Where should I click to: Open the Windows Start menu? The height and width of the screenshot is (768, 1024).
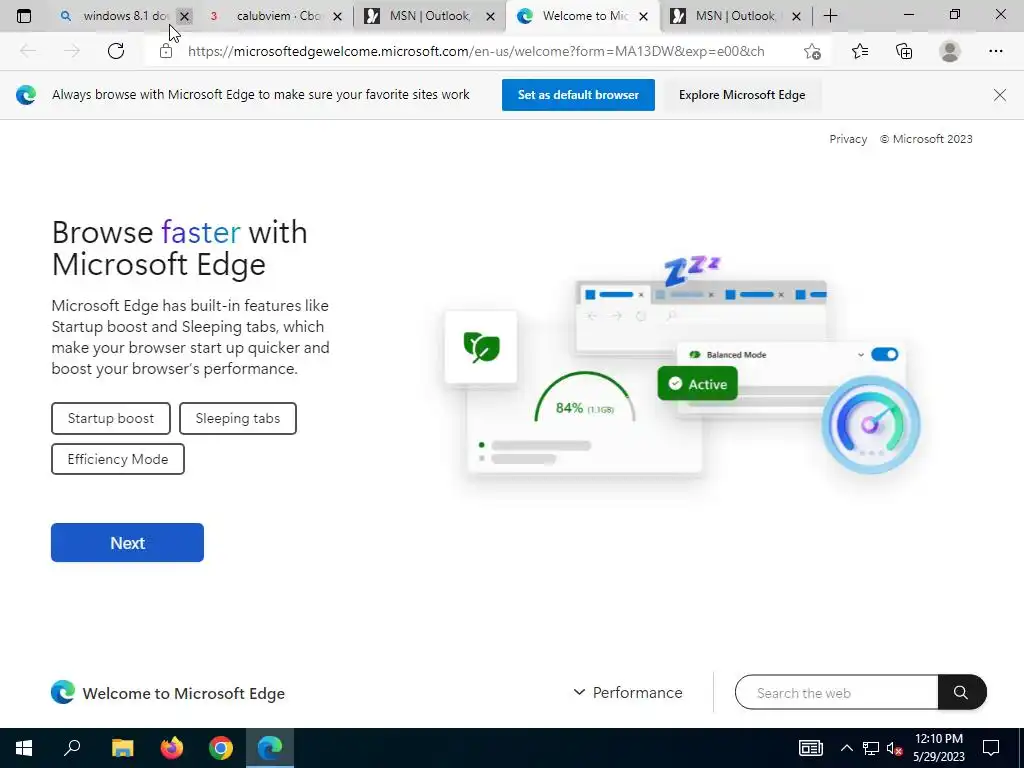click(24, 748)
